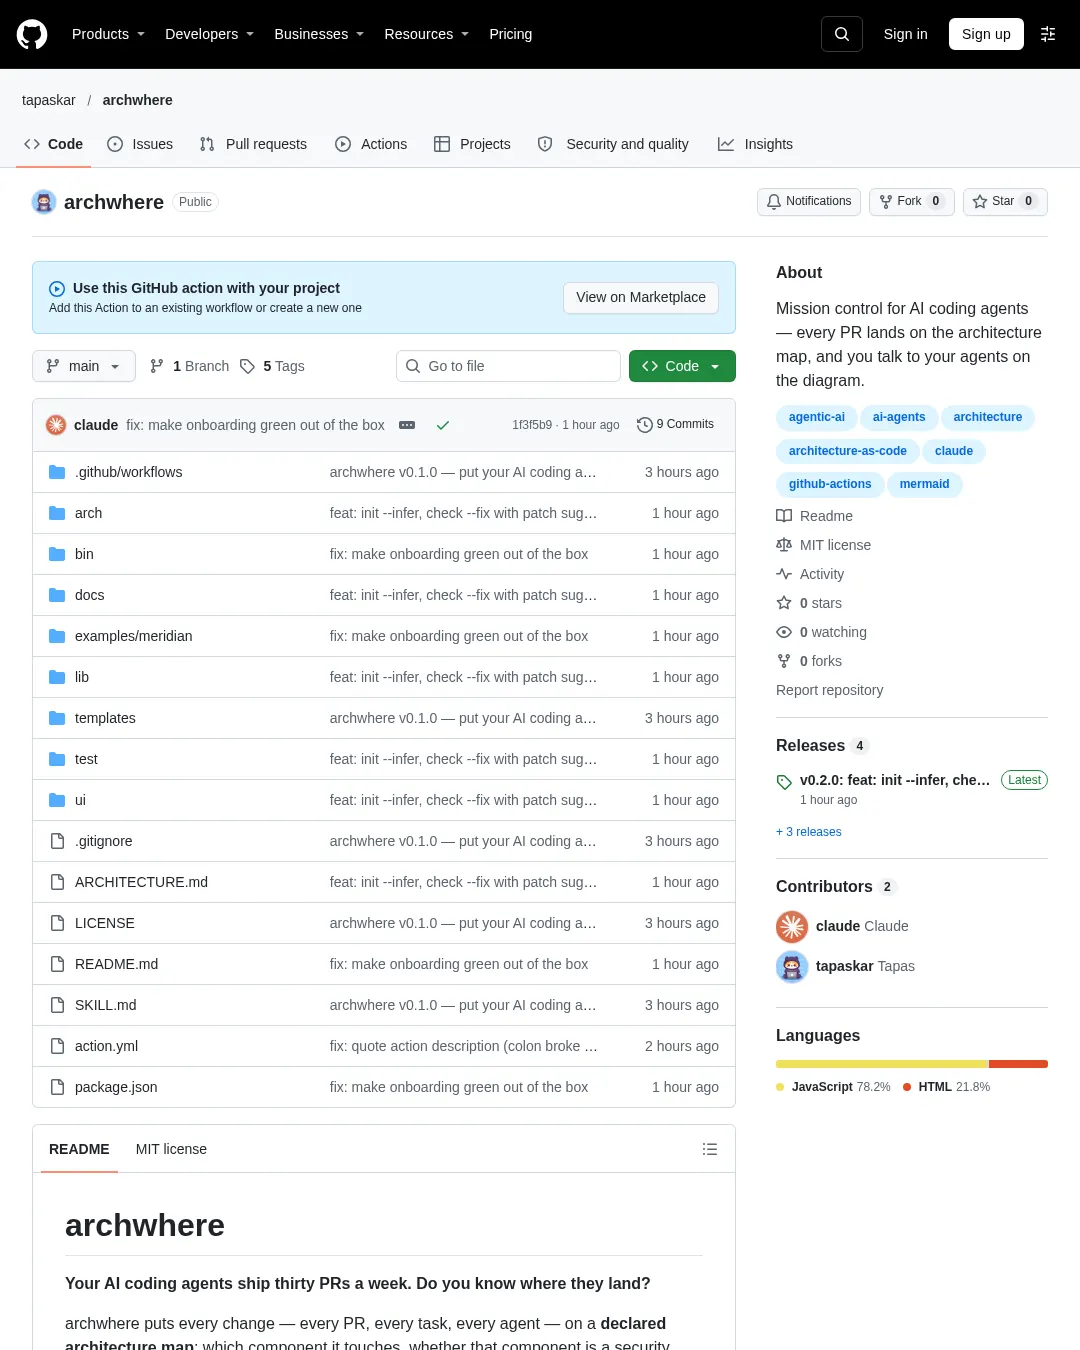Switch to the Issues tab

coord(140,144)
